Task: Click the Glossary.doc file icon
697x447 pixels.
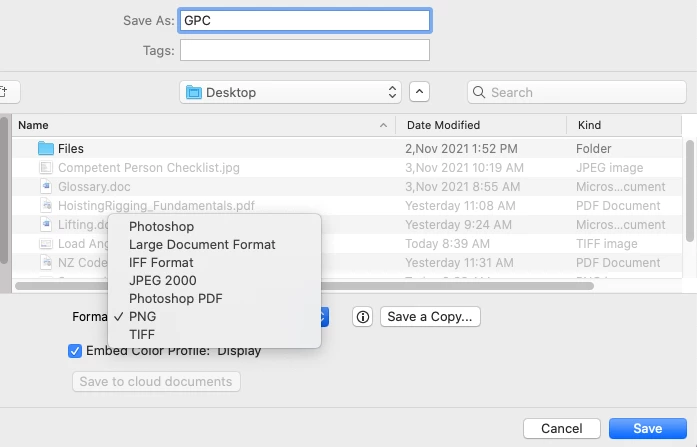Action: [46, 187]
